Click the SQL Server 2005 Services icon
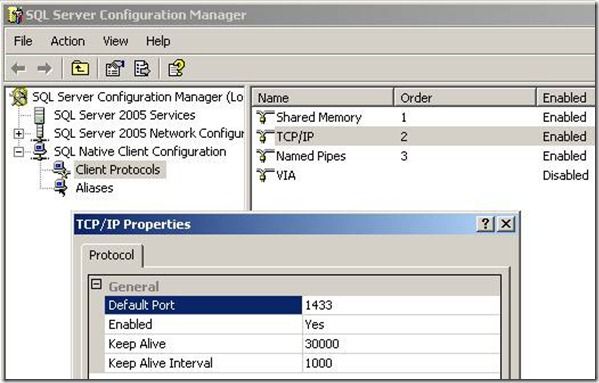 (x=39, y=115)
